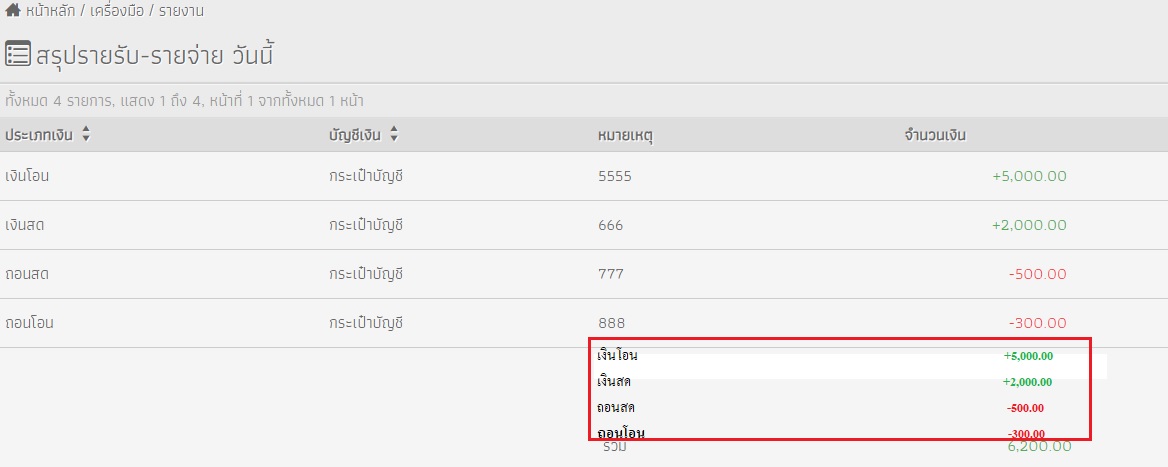Viewport: 1168px width, 467px height.
Task: Click the บัญชีเงิน column header
Action: pyautogui.click(x=355, y=136)
